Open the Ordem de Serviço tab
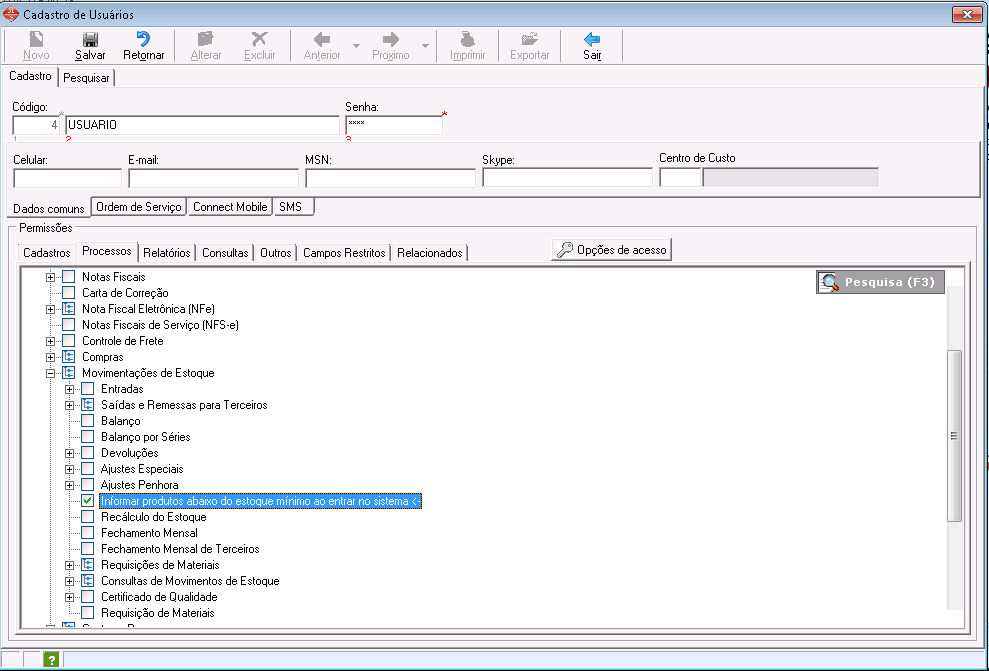Image resolution: width=989 pixels, height=671 pixels. 139,207
